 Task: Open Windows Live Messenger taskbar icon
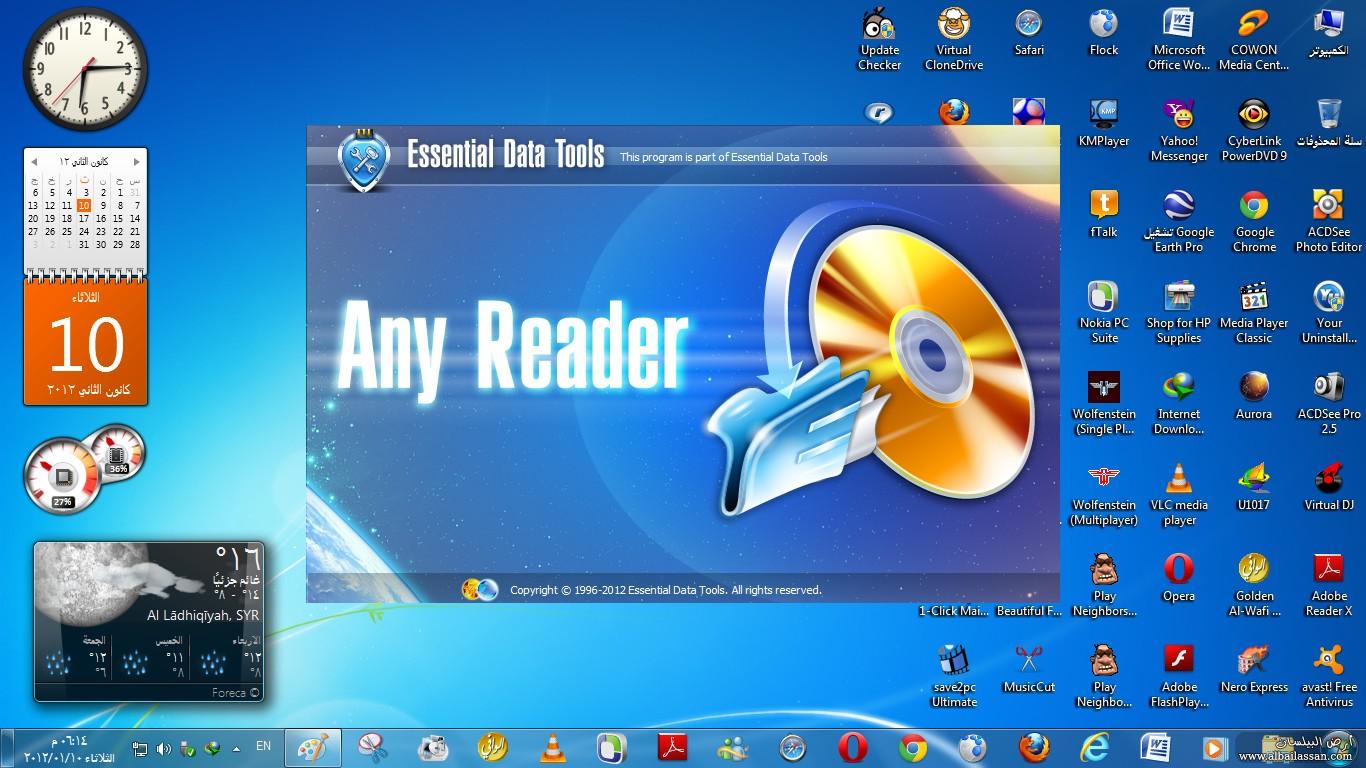(732, 748)
